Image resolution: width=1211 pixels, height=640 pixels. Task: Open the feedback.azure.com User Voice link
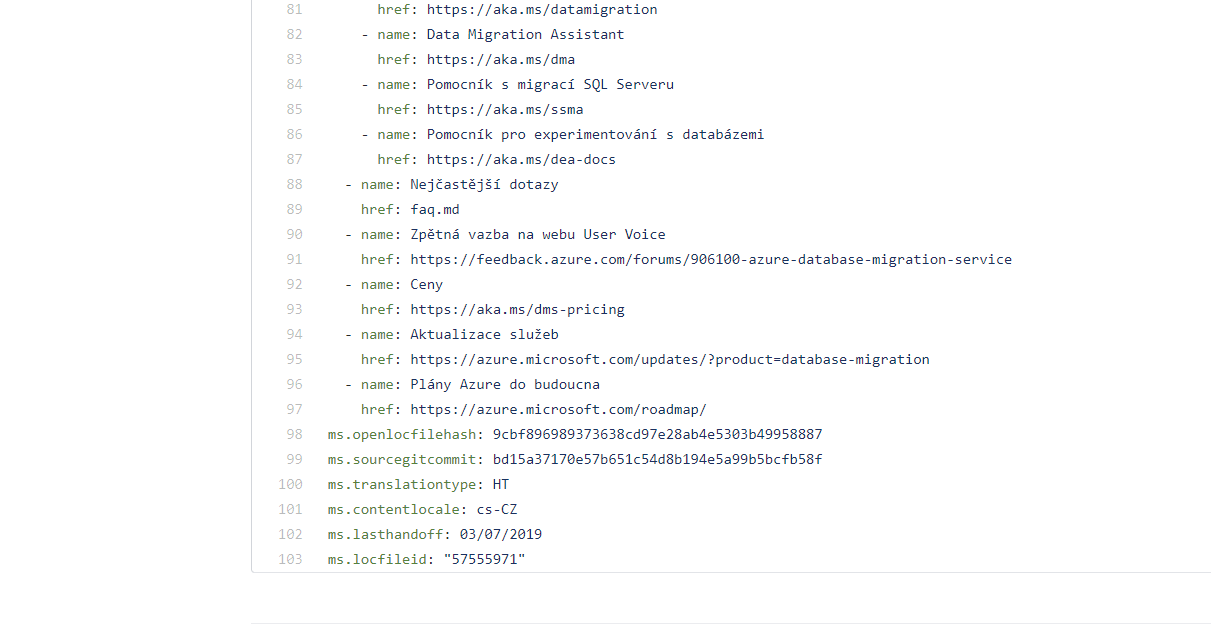pos(710,259)
